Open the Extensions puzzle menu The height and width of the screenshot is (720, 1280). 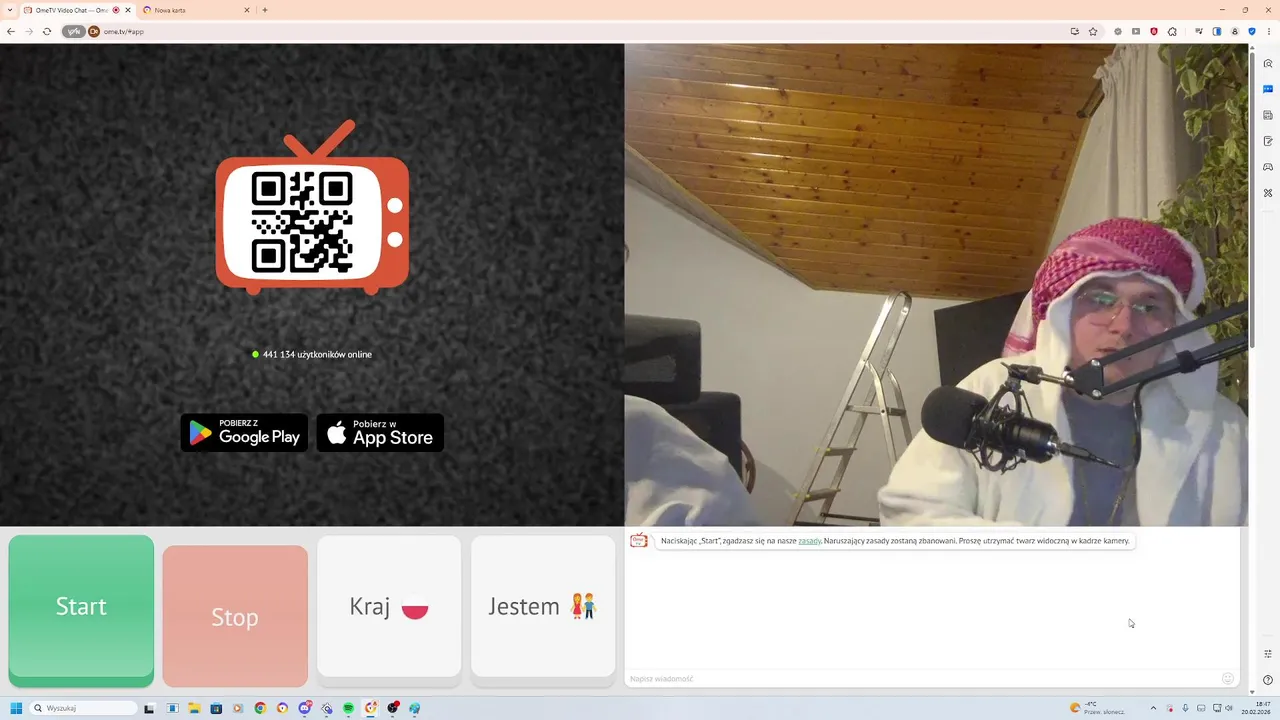[x=1172, y=31]
